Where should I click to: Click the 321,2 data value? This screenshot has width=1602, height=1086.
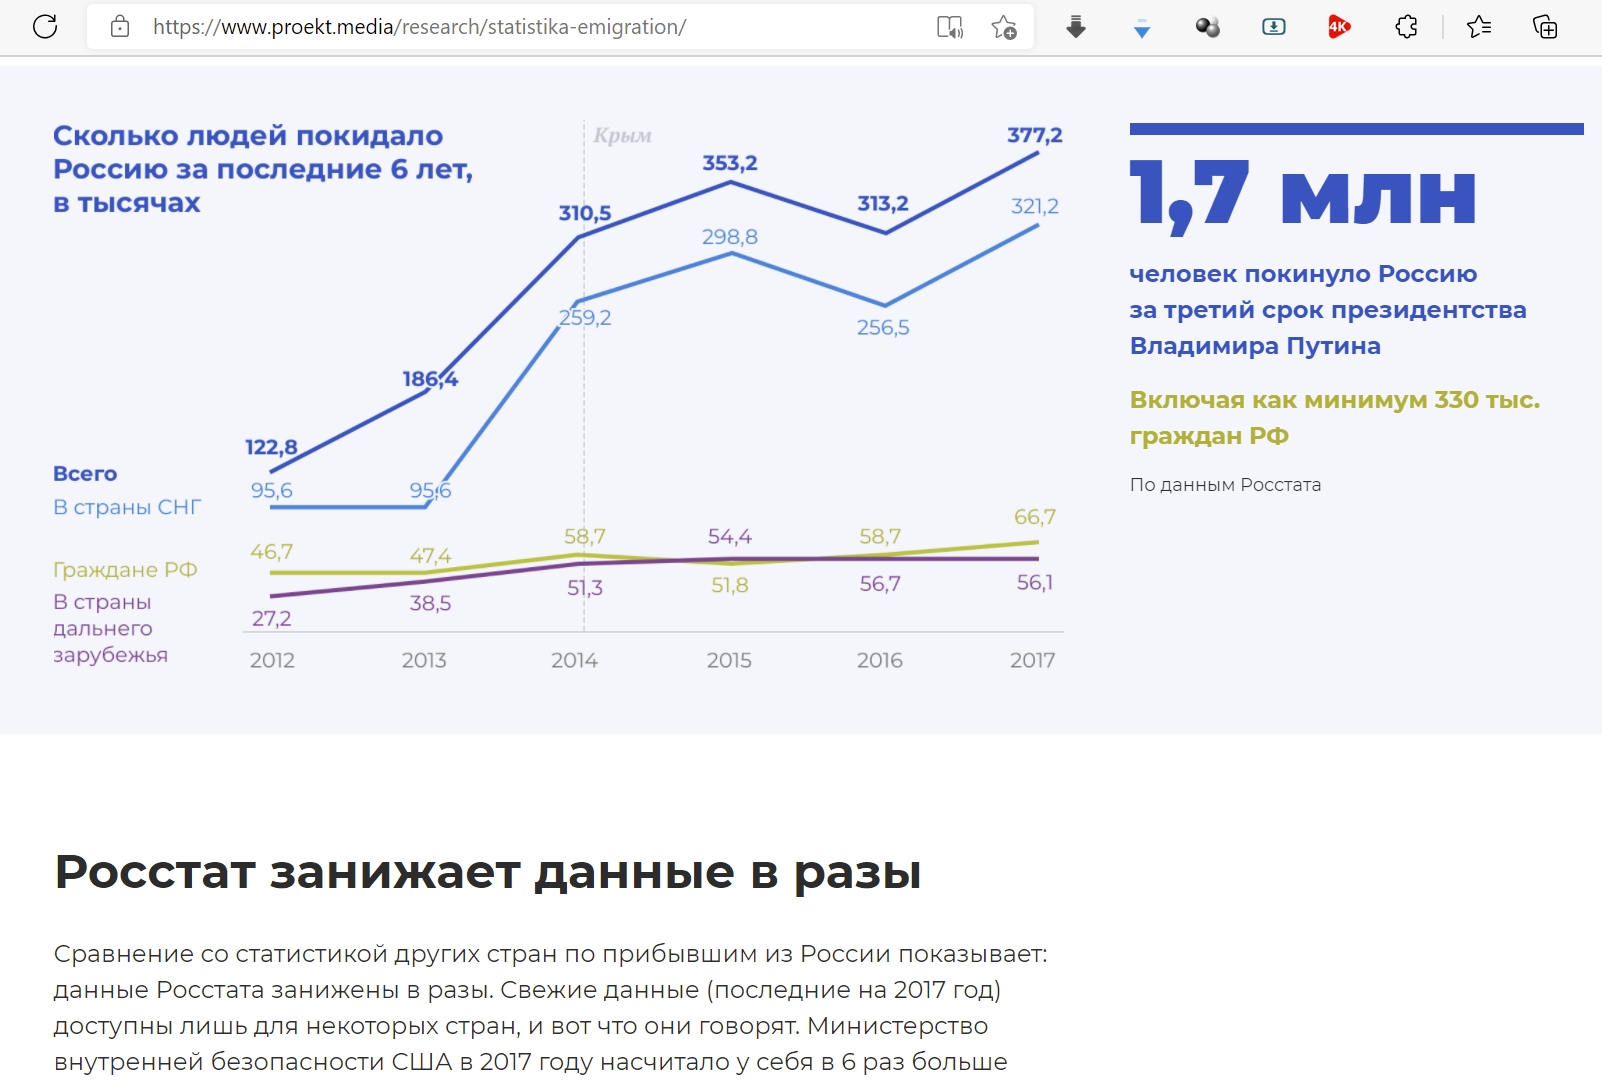click(1035, 206)
